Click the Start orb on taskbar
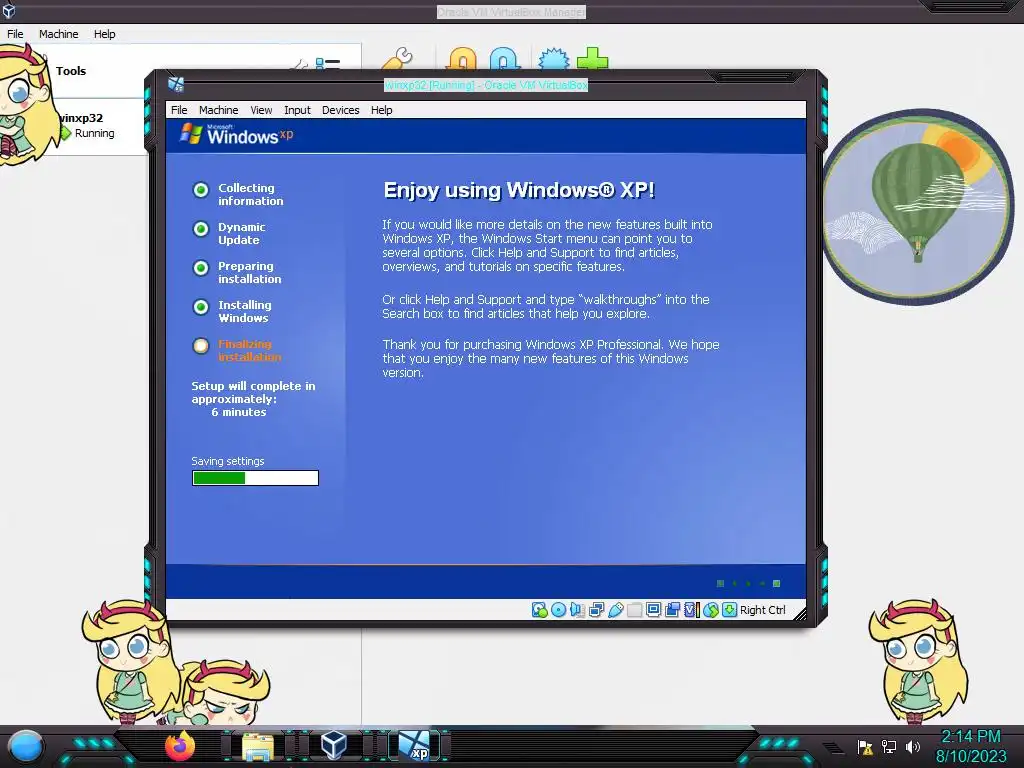The image size is (1024, 768). [x=25, y=747]
